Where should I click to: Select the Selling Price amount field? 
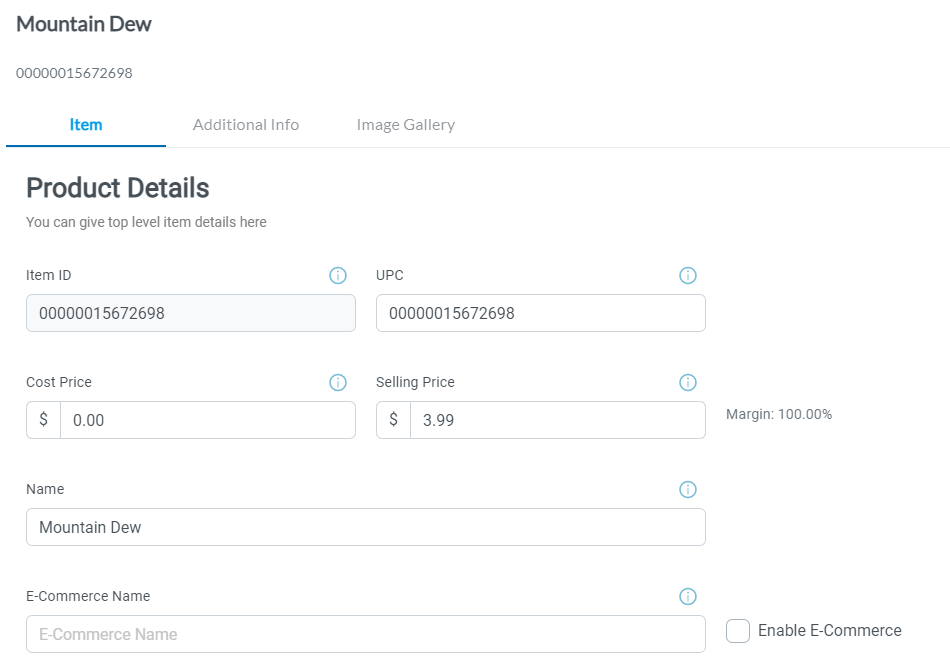click(558, 420)
